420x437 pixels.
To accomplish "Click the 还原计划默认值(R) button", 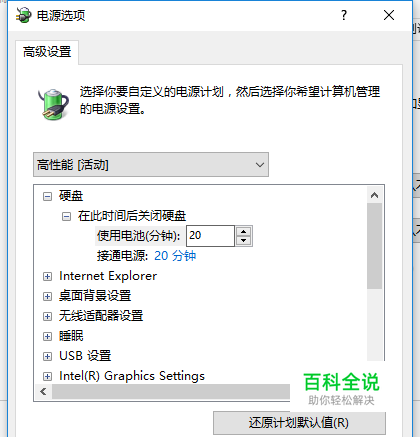I will (299, 423).
